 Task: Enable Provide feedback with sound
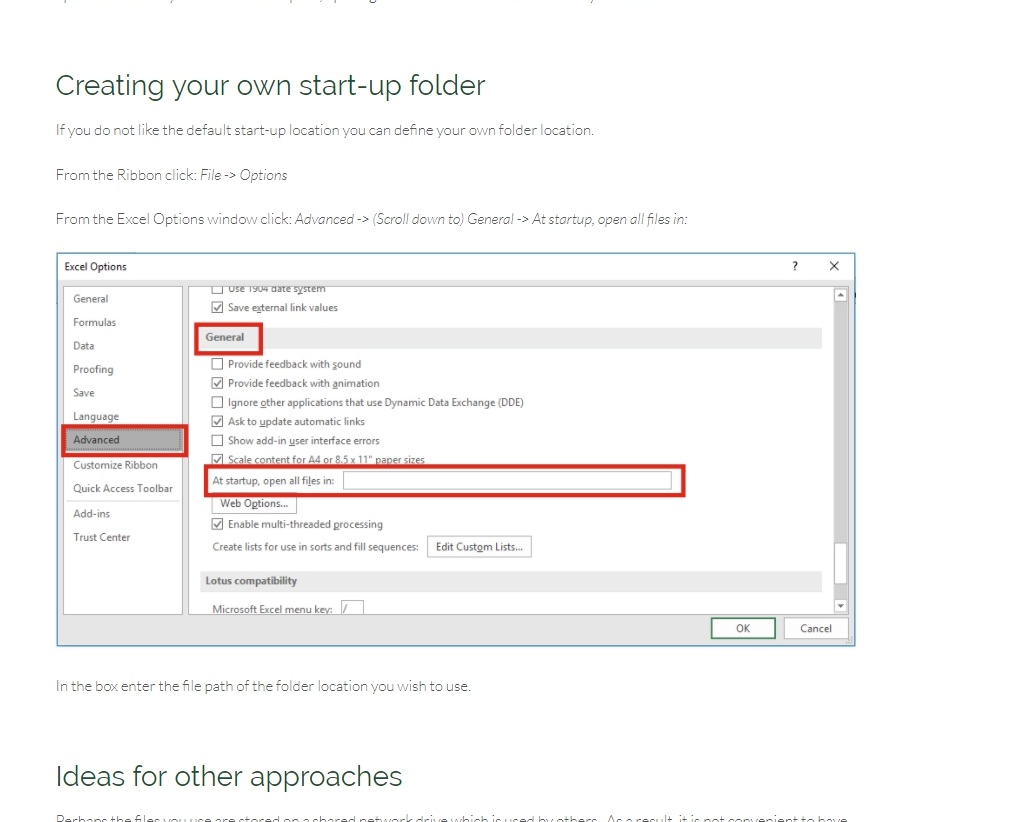click(218, 364)
